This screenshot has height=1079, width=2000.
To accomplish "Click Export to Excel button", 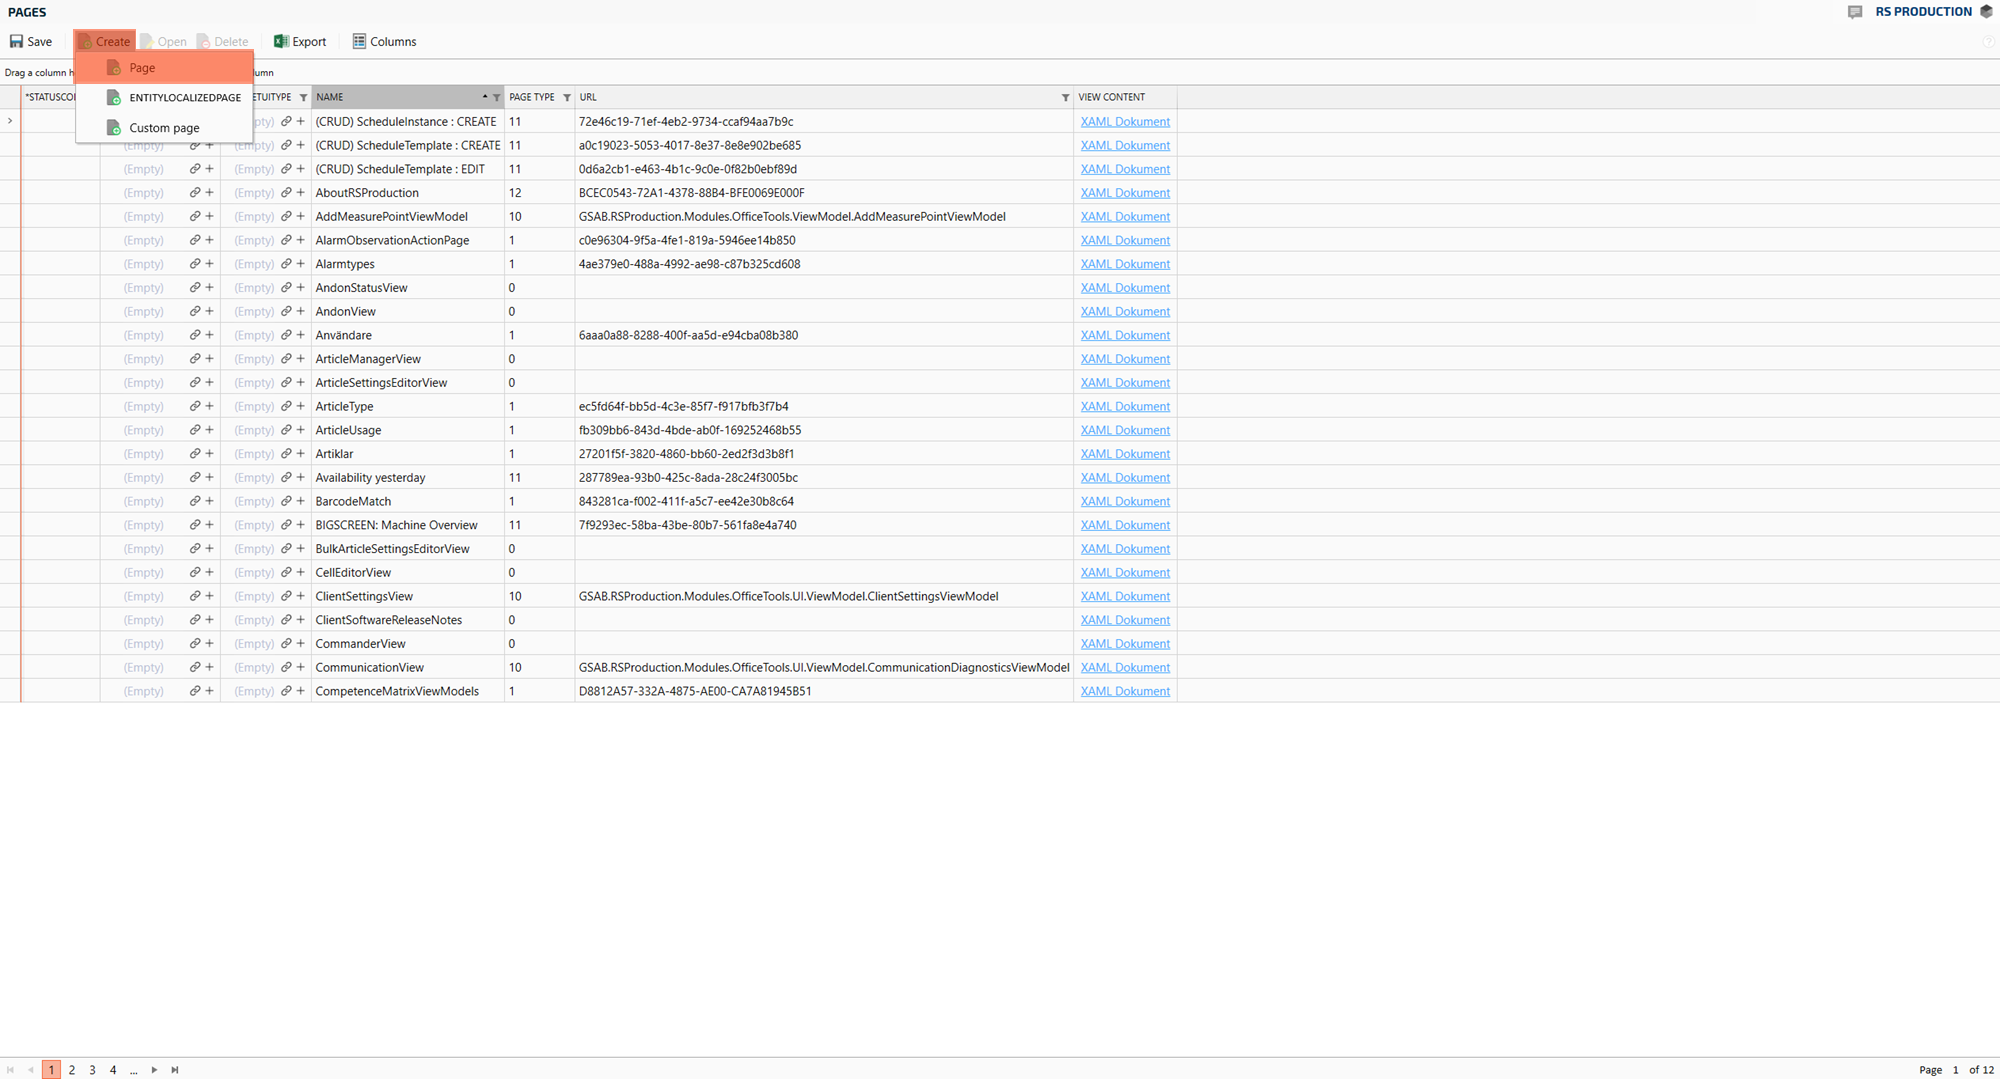I will coord(300,41).
